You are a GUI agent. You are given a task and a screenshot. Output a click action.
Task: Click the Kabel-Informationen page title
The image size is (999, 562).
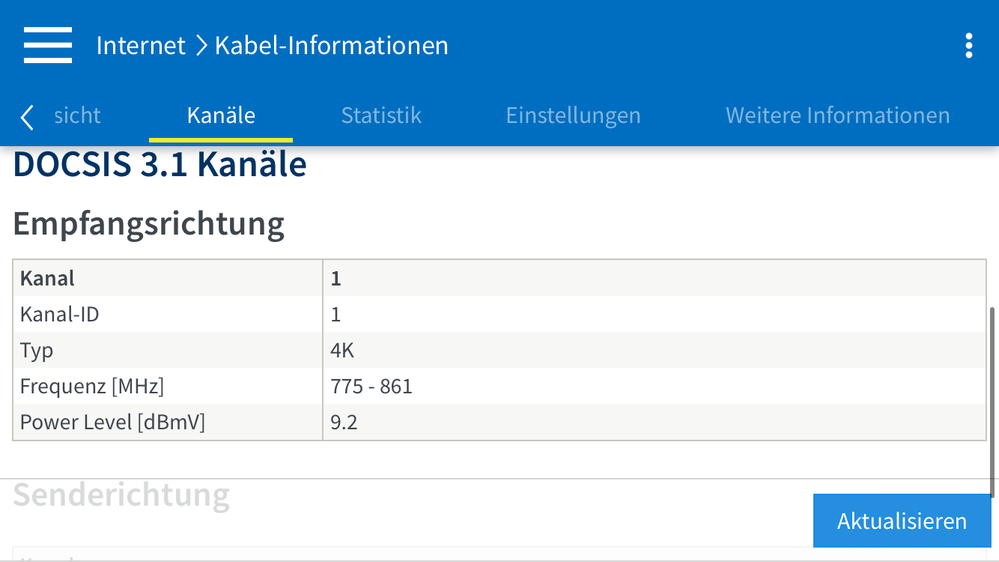[x=331, y=46]
